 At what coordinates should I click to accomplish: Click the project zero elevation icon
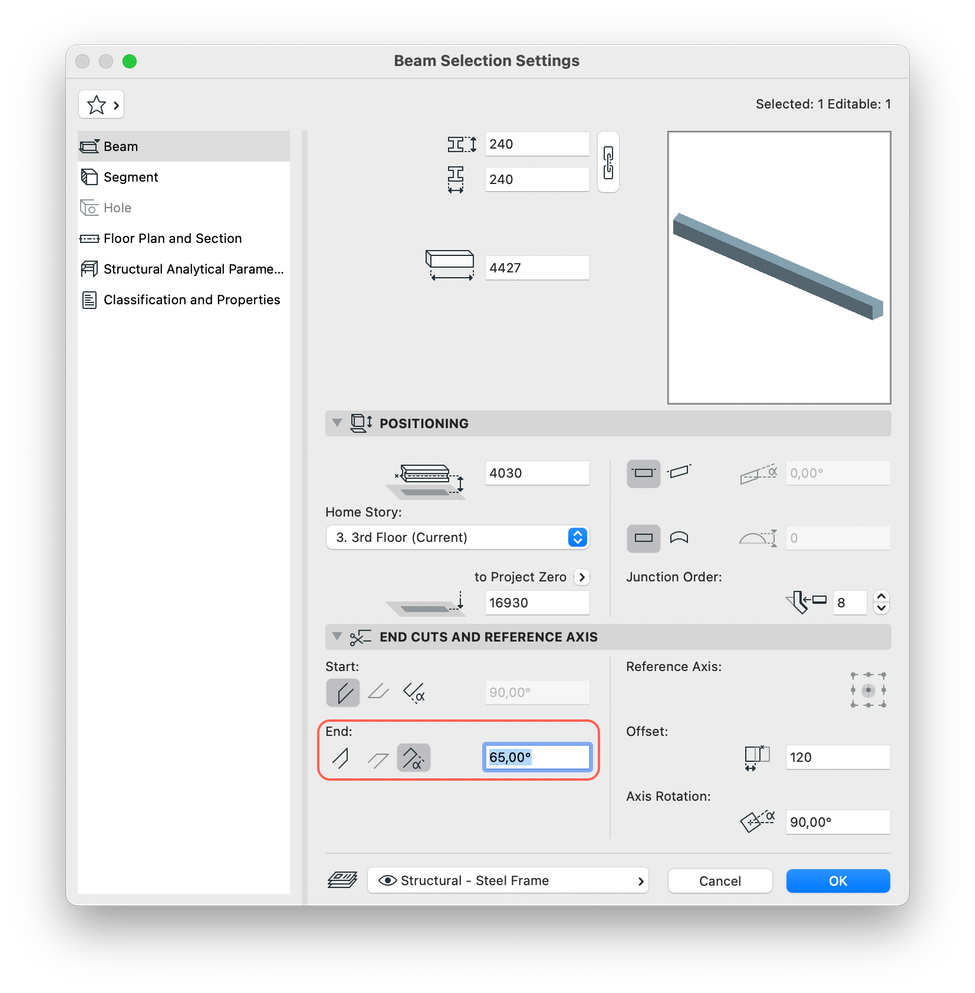[426, 604]
